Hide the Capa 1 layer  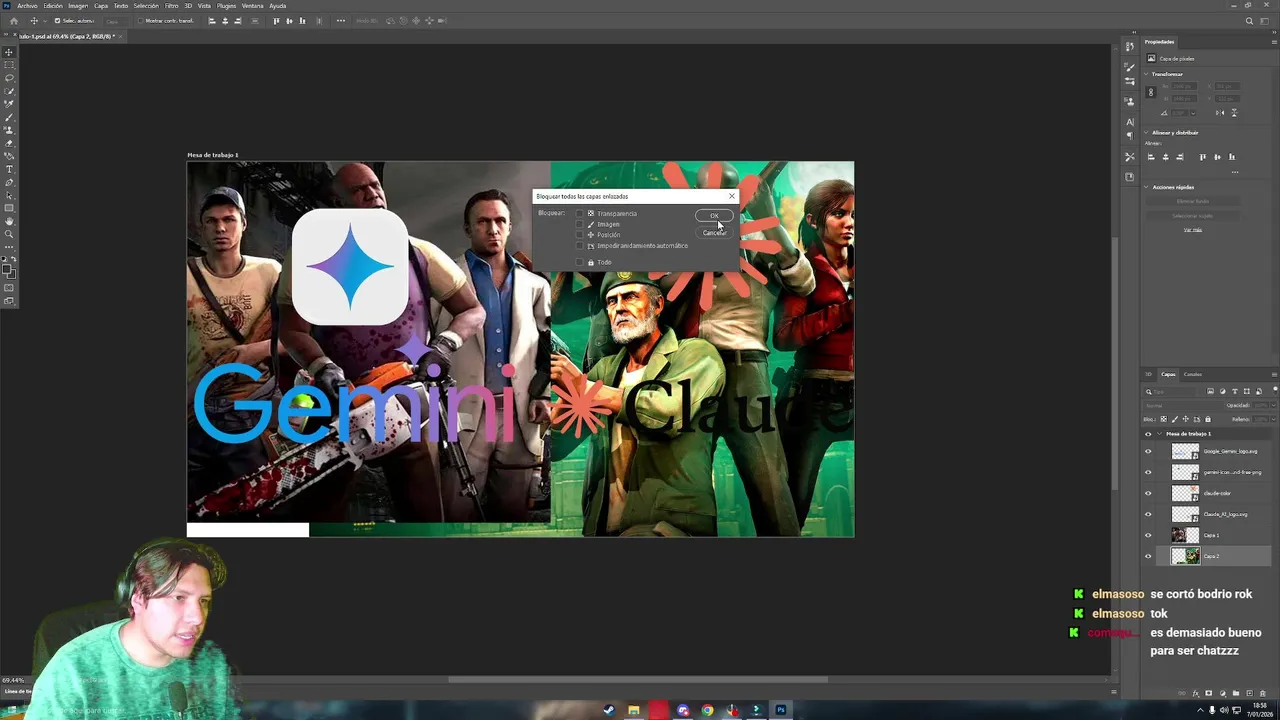(x=1148, y=535)
